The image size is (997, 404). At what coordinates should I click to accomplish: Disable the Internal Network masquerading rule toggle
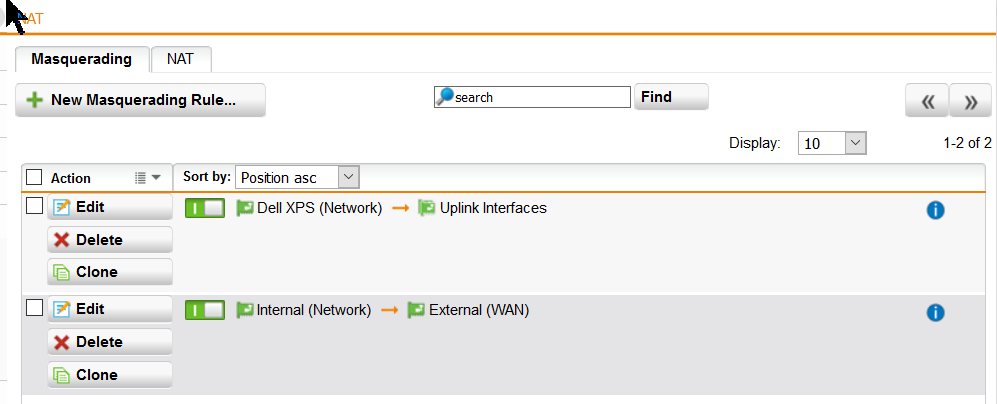(x=205, y=310)
